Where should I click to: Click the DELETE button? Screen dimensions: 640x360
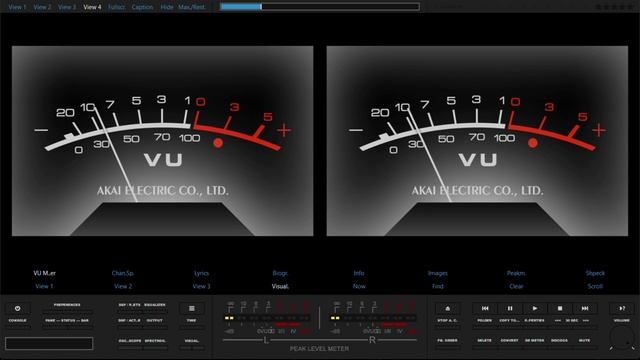(485, 341)
